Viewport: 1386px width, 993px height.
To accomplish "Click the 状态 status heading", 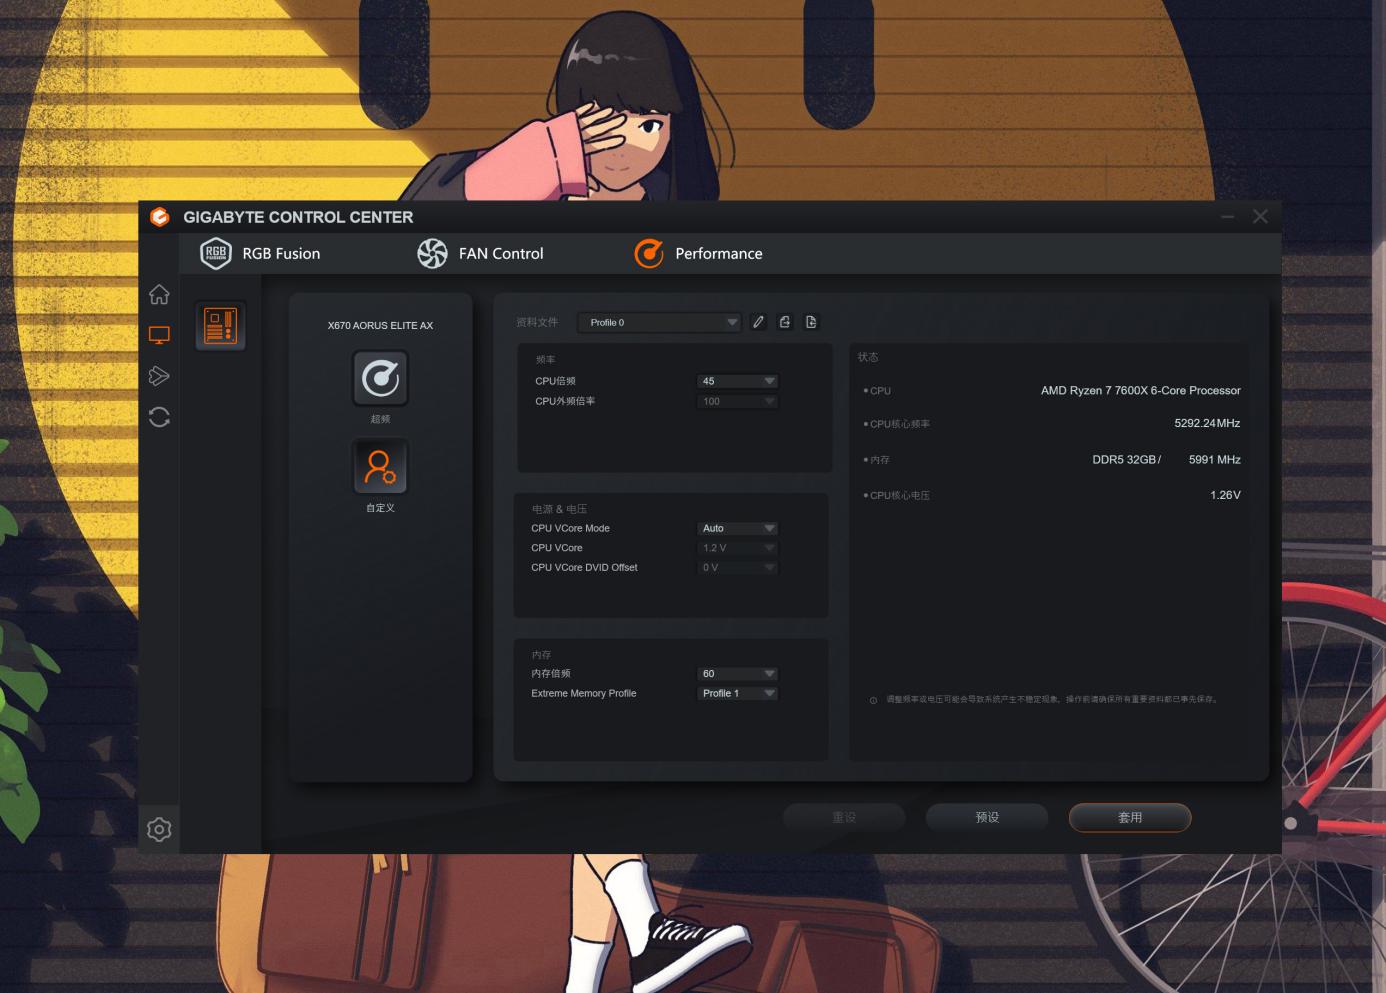I will (x=868, y=357).
